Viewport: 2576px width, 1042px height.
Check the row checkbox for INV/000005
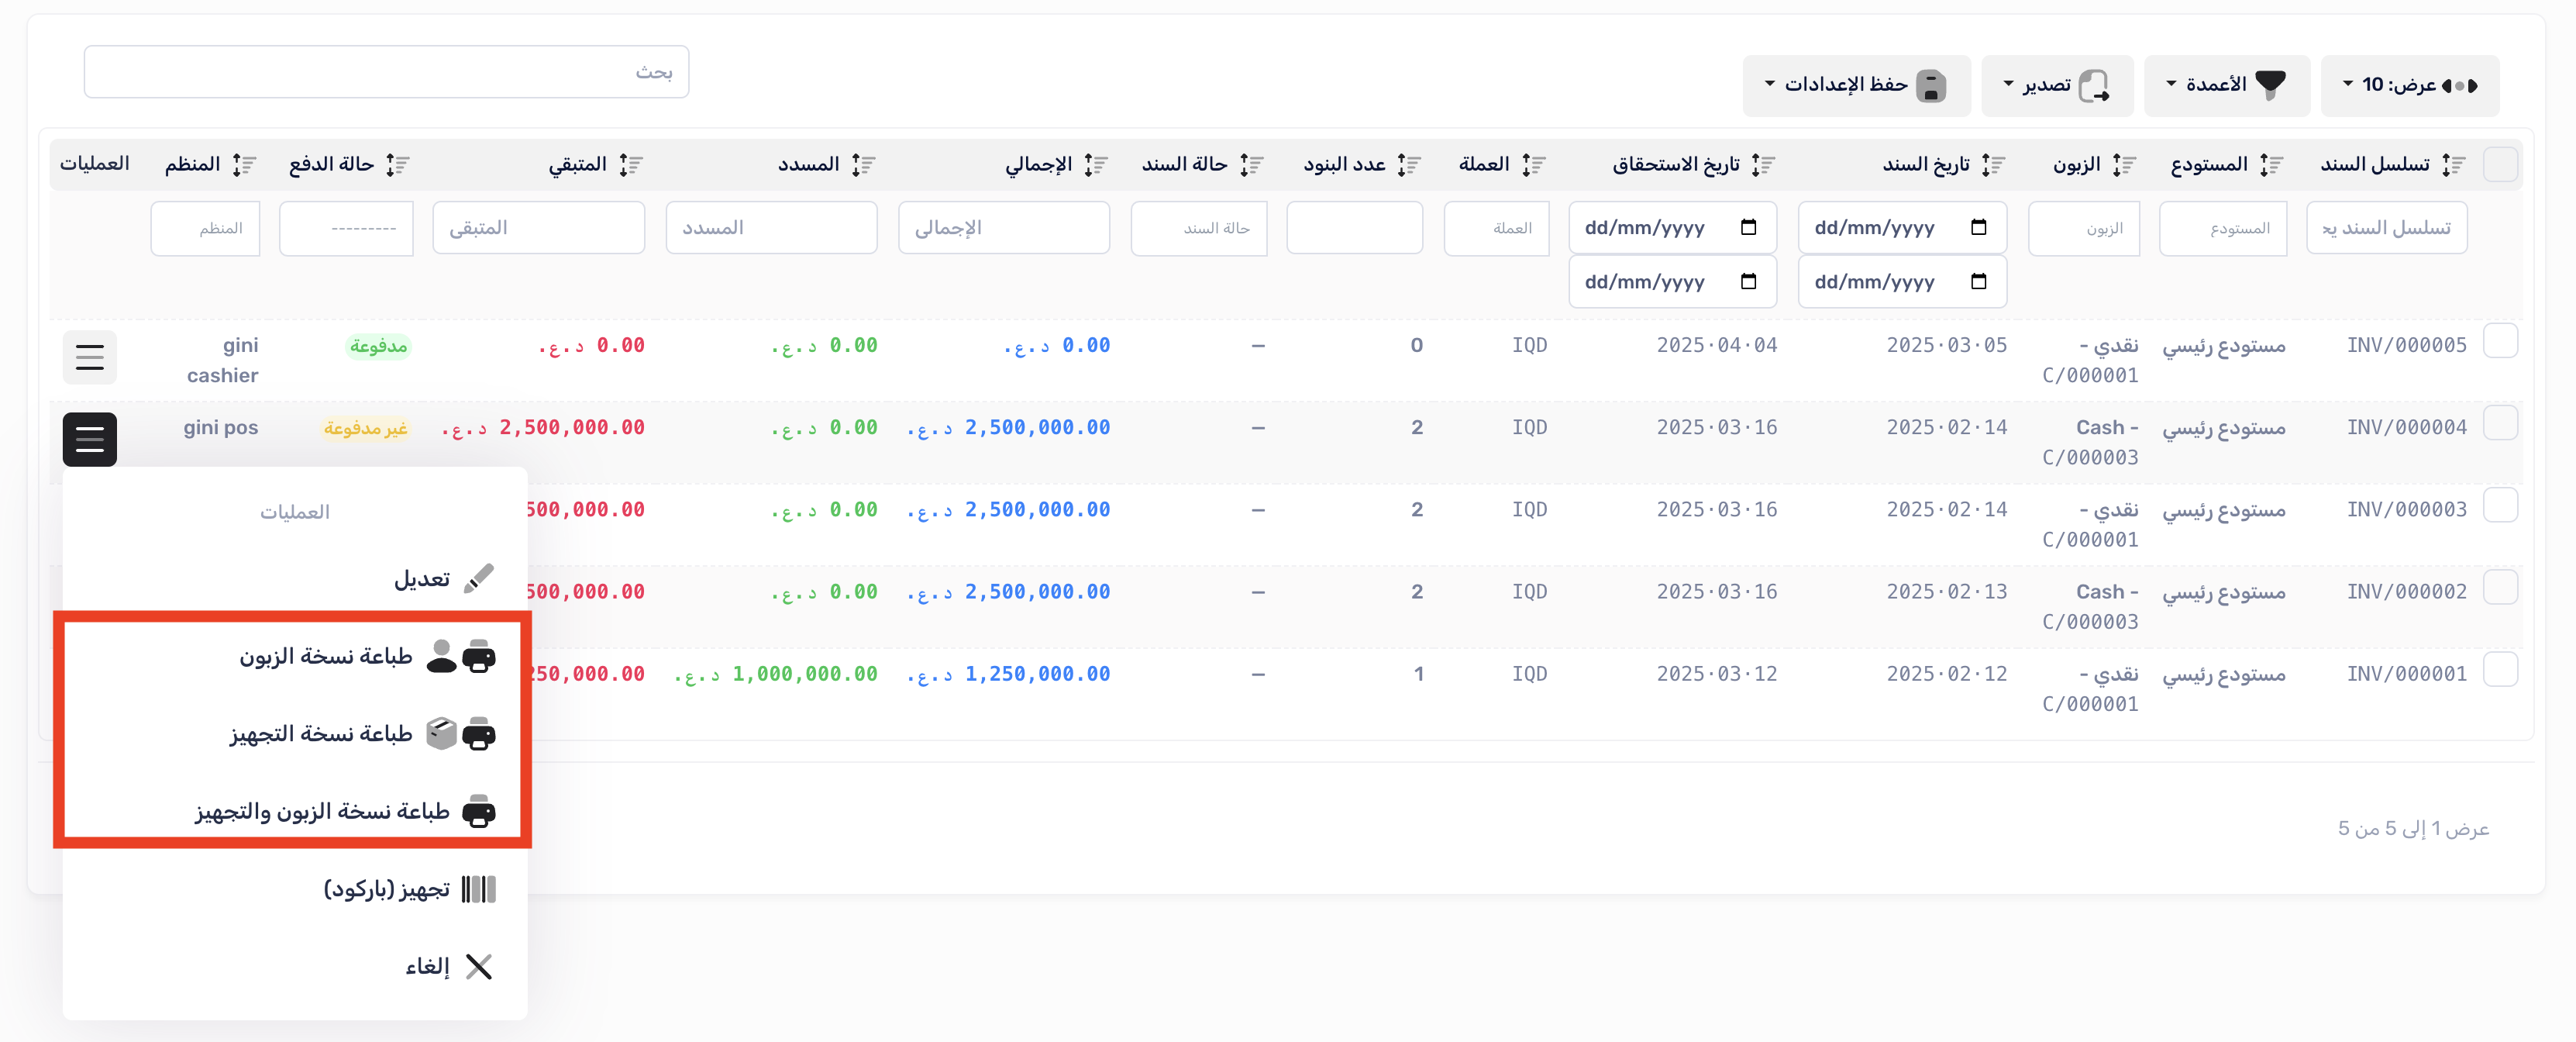[2500, 341]
